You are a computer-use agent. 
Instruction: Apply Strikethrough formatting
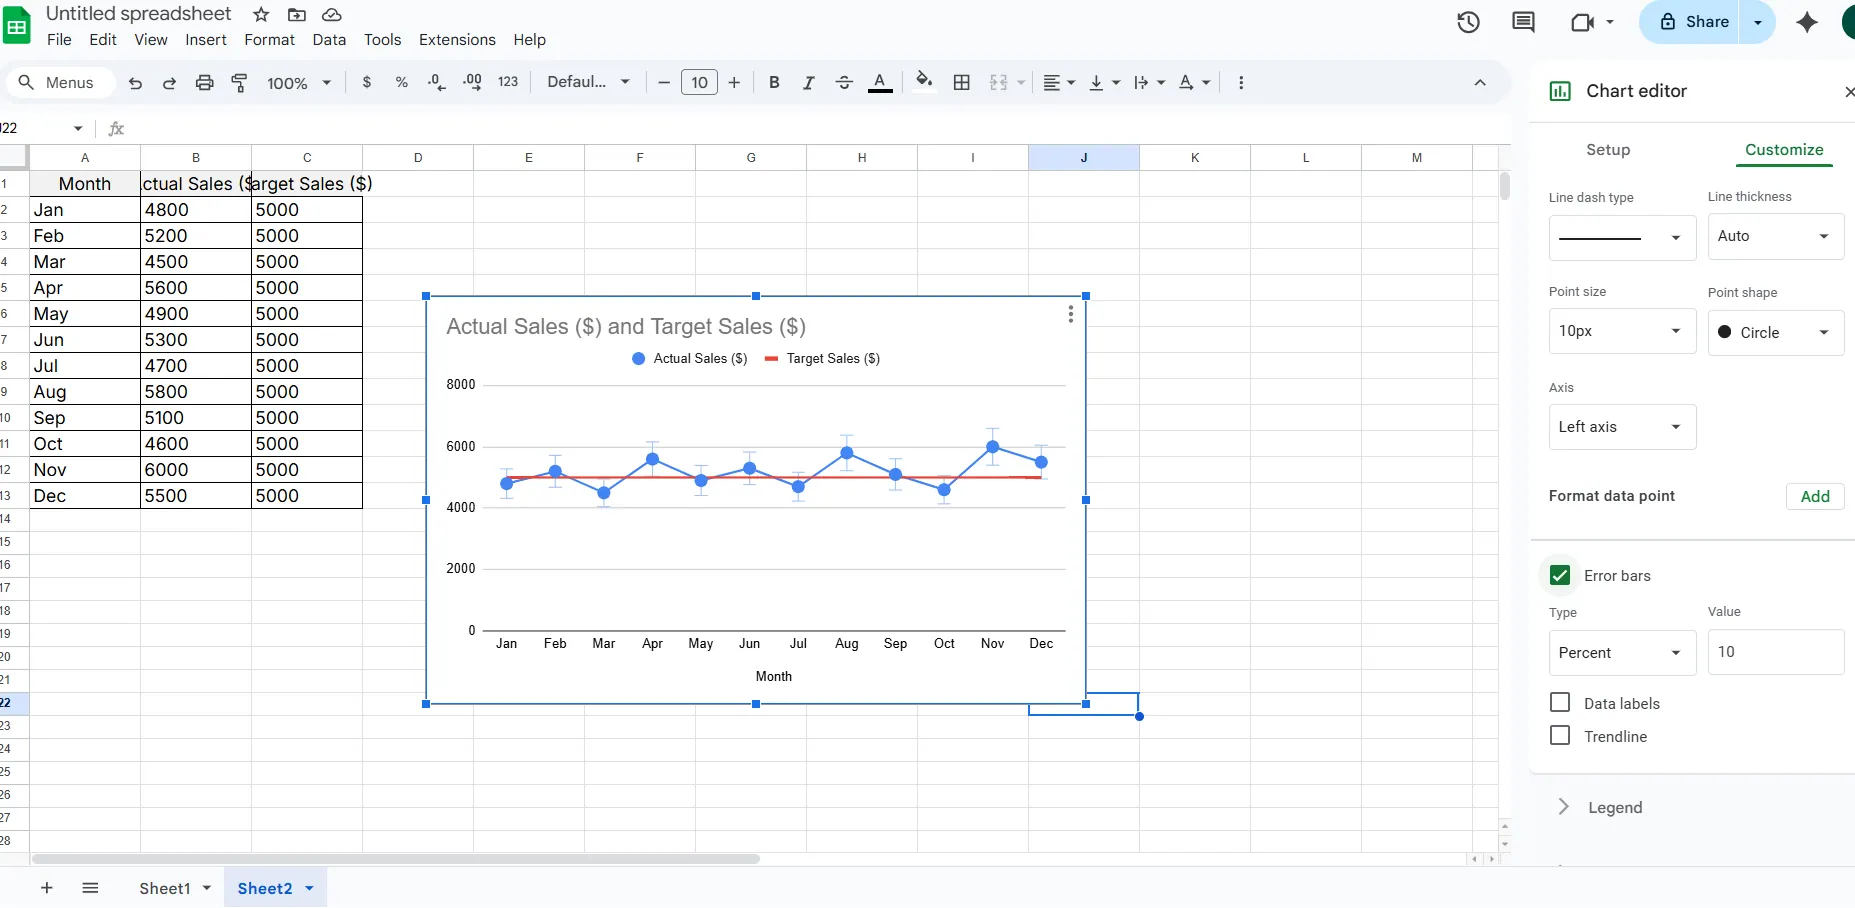pos(843,83)
